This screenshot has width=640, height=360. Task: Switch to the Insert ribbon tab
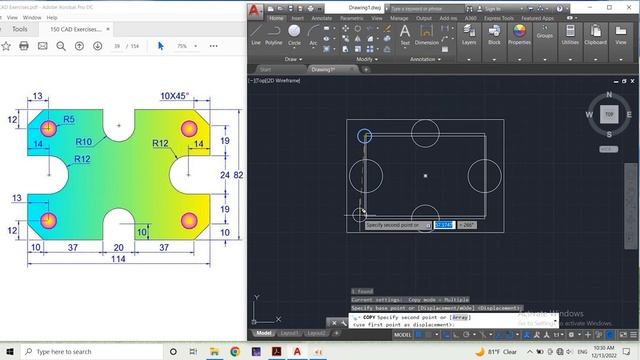pos(297,18)
